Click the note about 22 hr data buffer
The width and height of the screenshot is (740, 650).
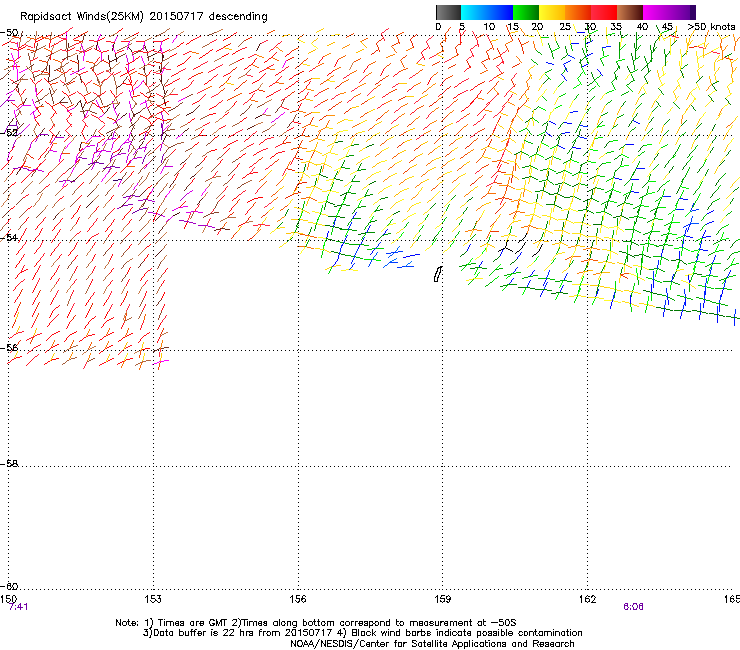(x=362, y=633)
